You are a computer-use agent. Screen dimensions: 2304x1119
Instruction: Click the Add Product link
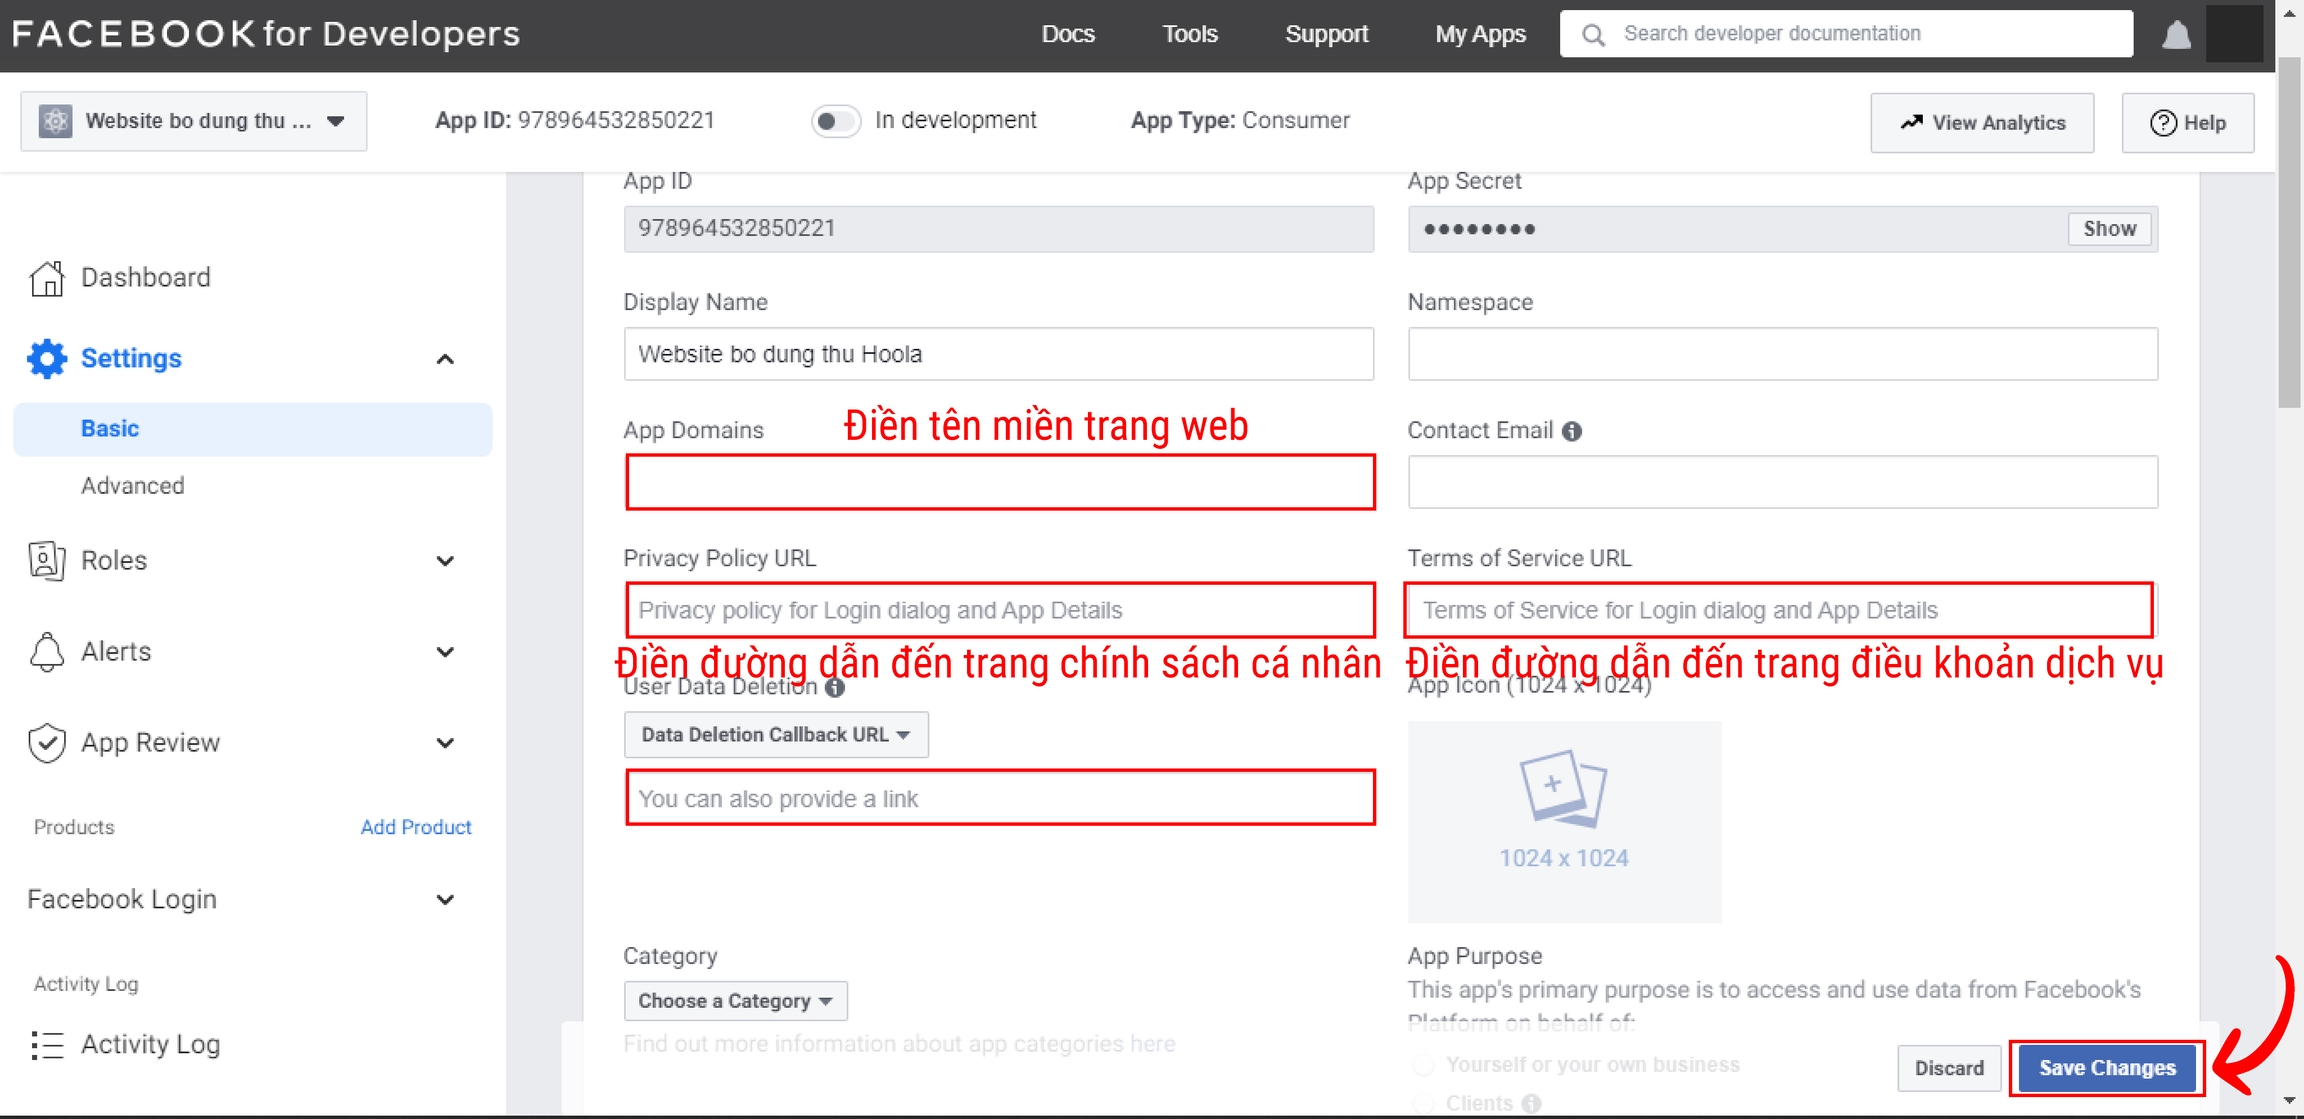415,827
